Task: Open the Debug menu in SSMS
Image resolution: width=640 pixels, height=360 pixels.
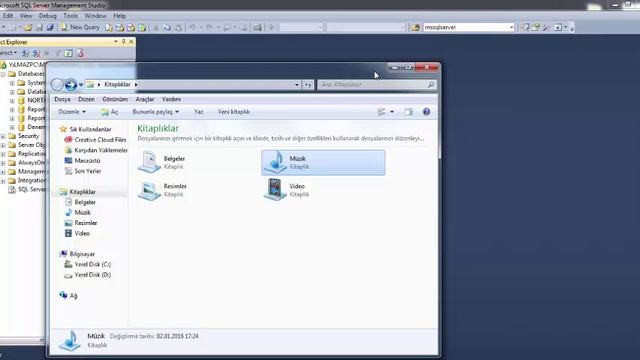Action: click(47, 16)
